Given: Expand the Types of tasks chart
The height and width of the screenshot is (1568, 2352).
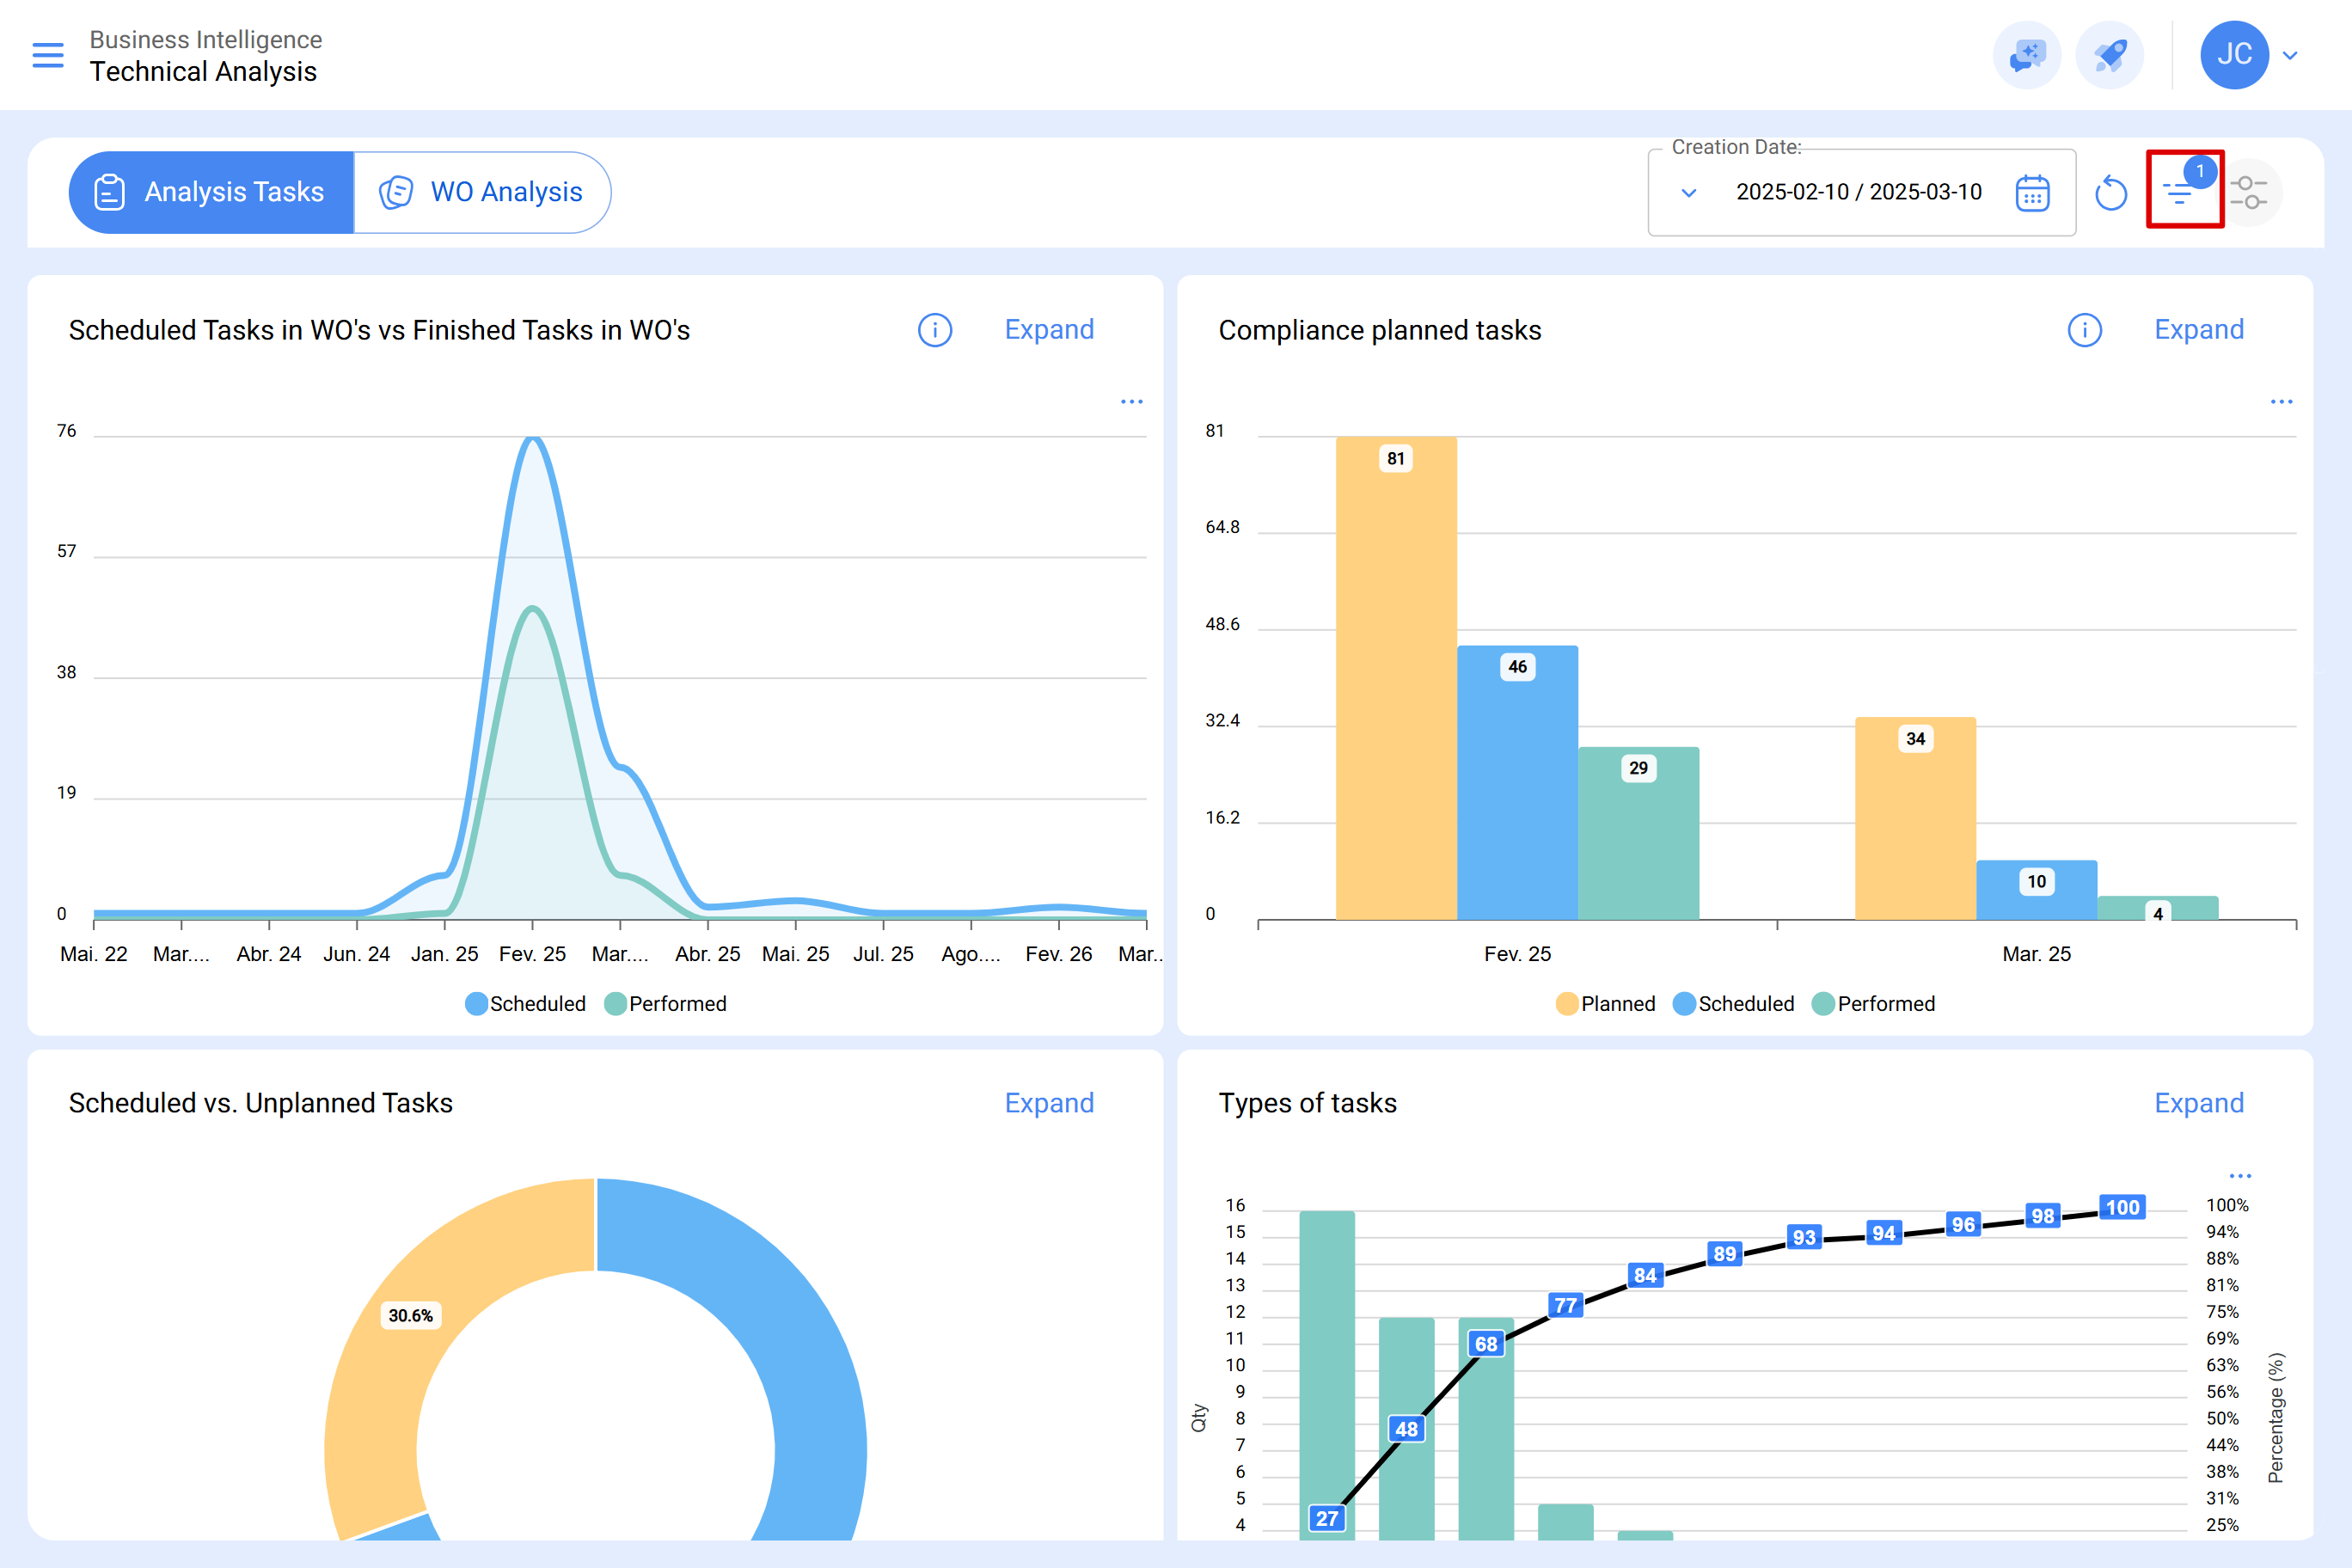Looking at the screenshot, I should pos(2199,1103).
